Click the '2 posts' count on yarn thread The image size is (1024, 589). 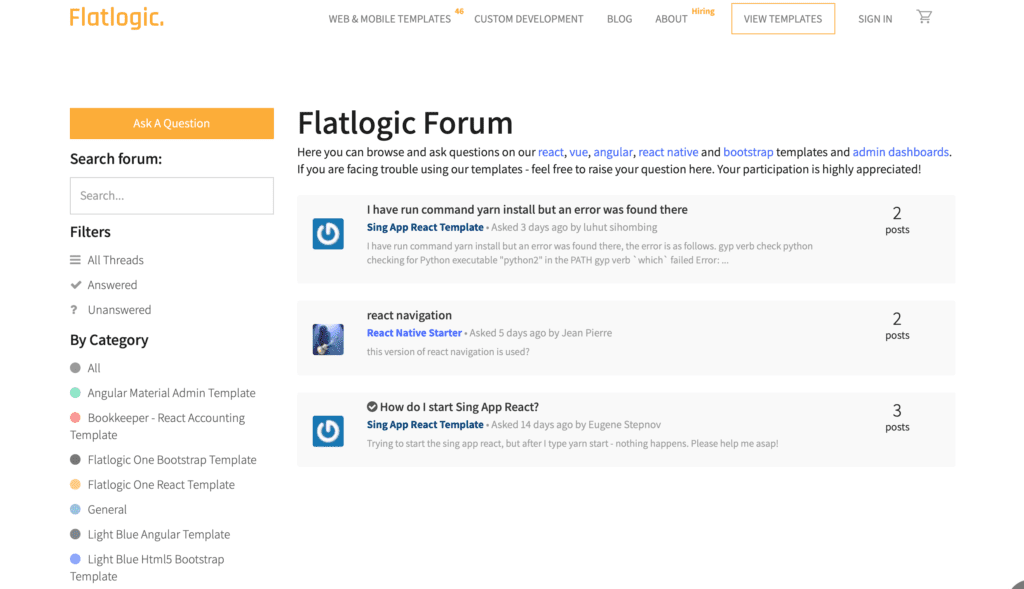[897, 220]
